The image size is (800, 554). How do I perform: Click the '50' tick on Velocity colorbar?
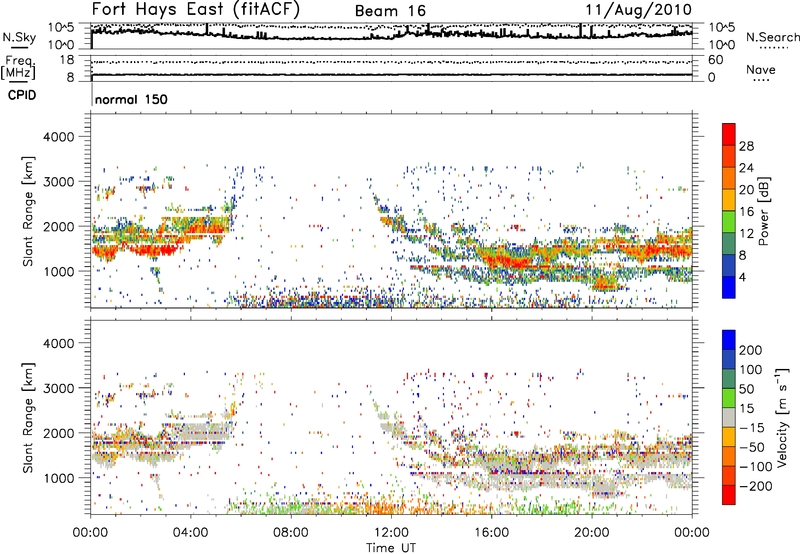click(746, 389)
